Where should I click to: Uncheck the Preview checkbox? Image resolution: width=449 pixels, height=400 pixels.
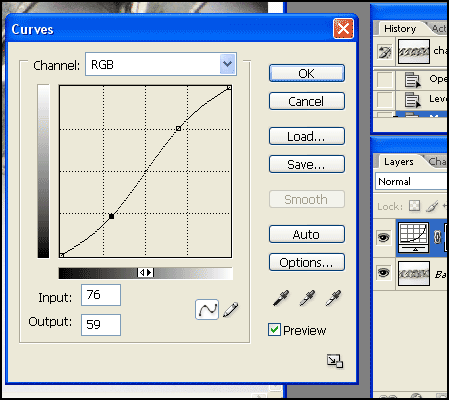click(x=274, y=330)
